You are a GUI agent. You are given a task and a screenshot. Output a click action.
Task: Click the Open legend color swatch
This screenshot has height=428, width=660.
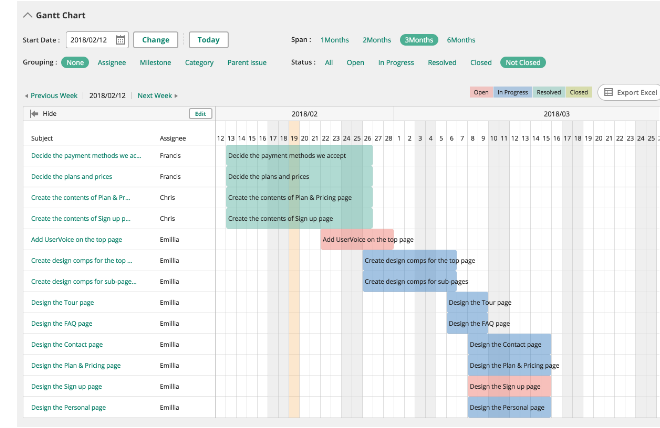tap(480, 92)
